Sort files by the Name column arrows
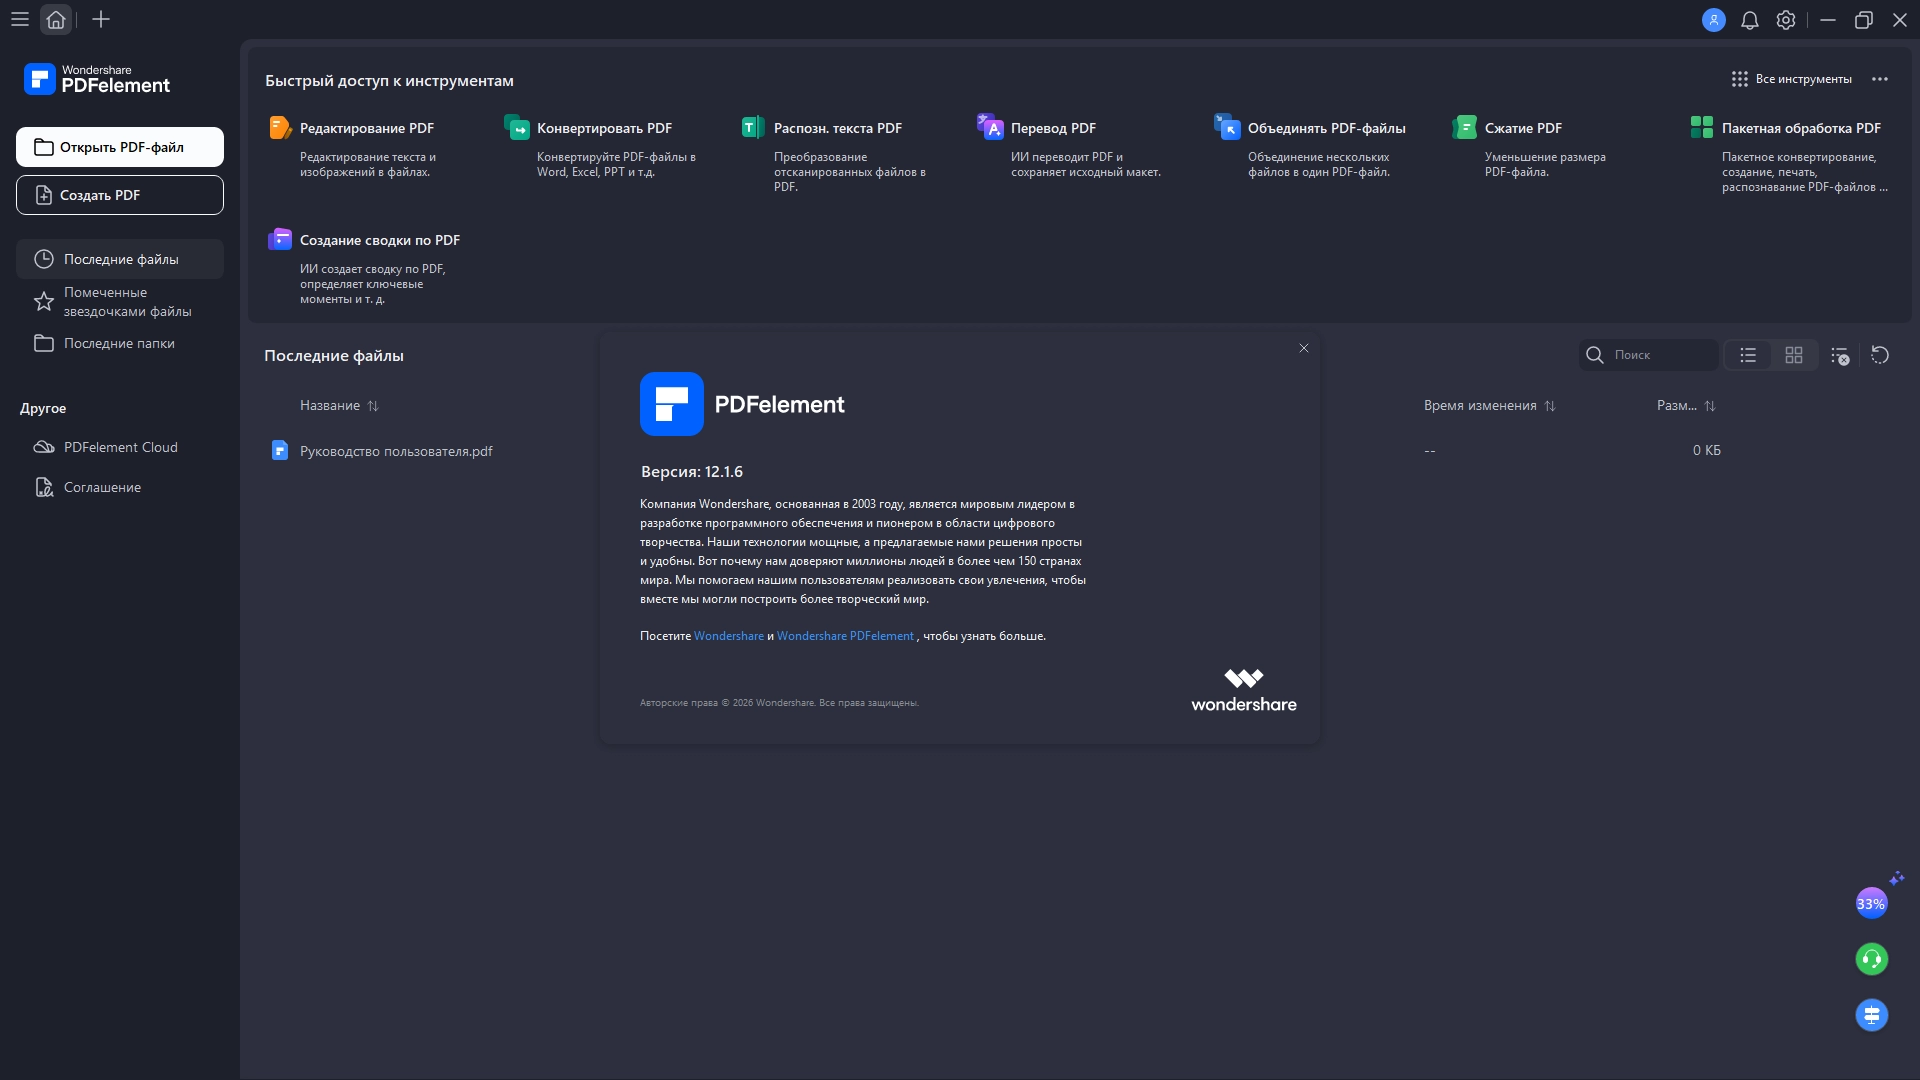Screen dimensions: 1920x1080 click(373, 406)
